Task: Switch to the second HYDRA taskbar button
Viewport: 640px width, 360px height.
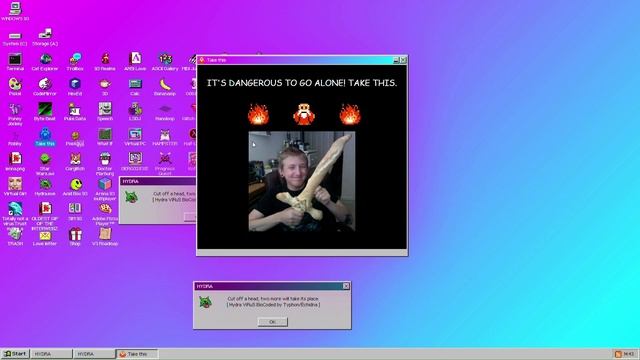Action: pyautogui.click(x=94, y=354)
